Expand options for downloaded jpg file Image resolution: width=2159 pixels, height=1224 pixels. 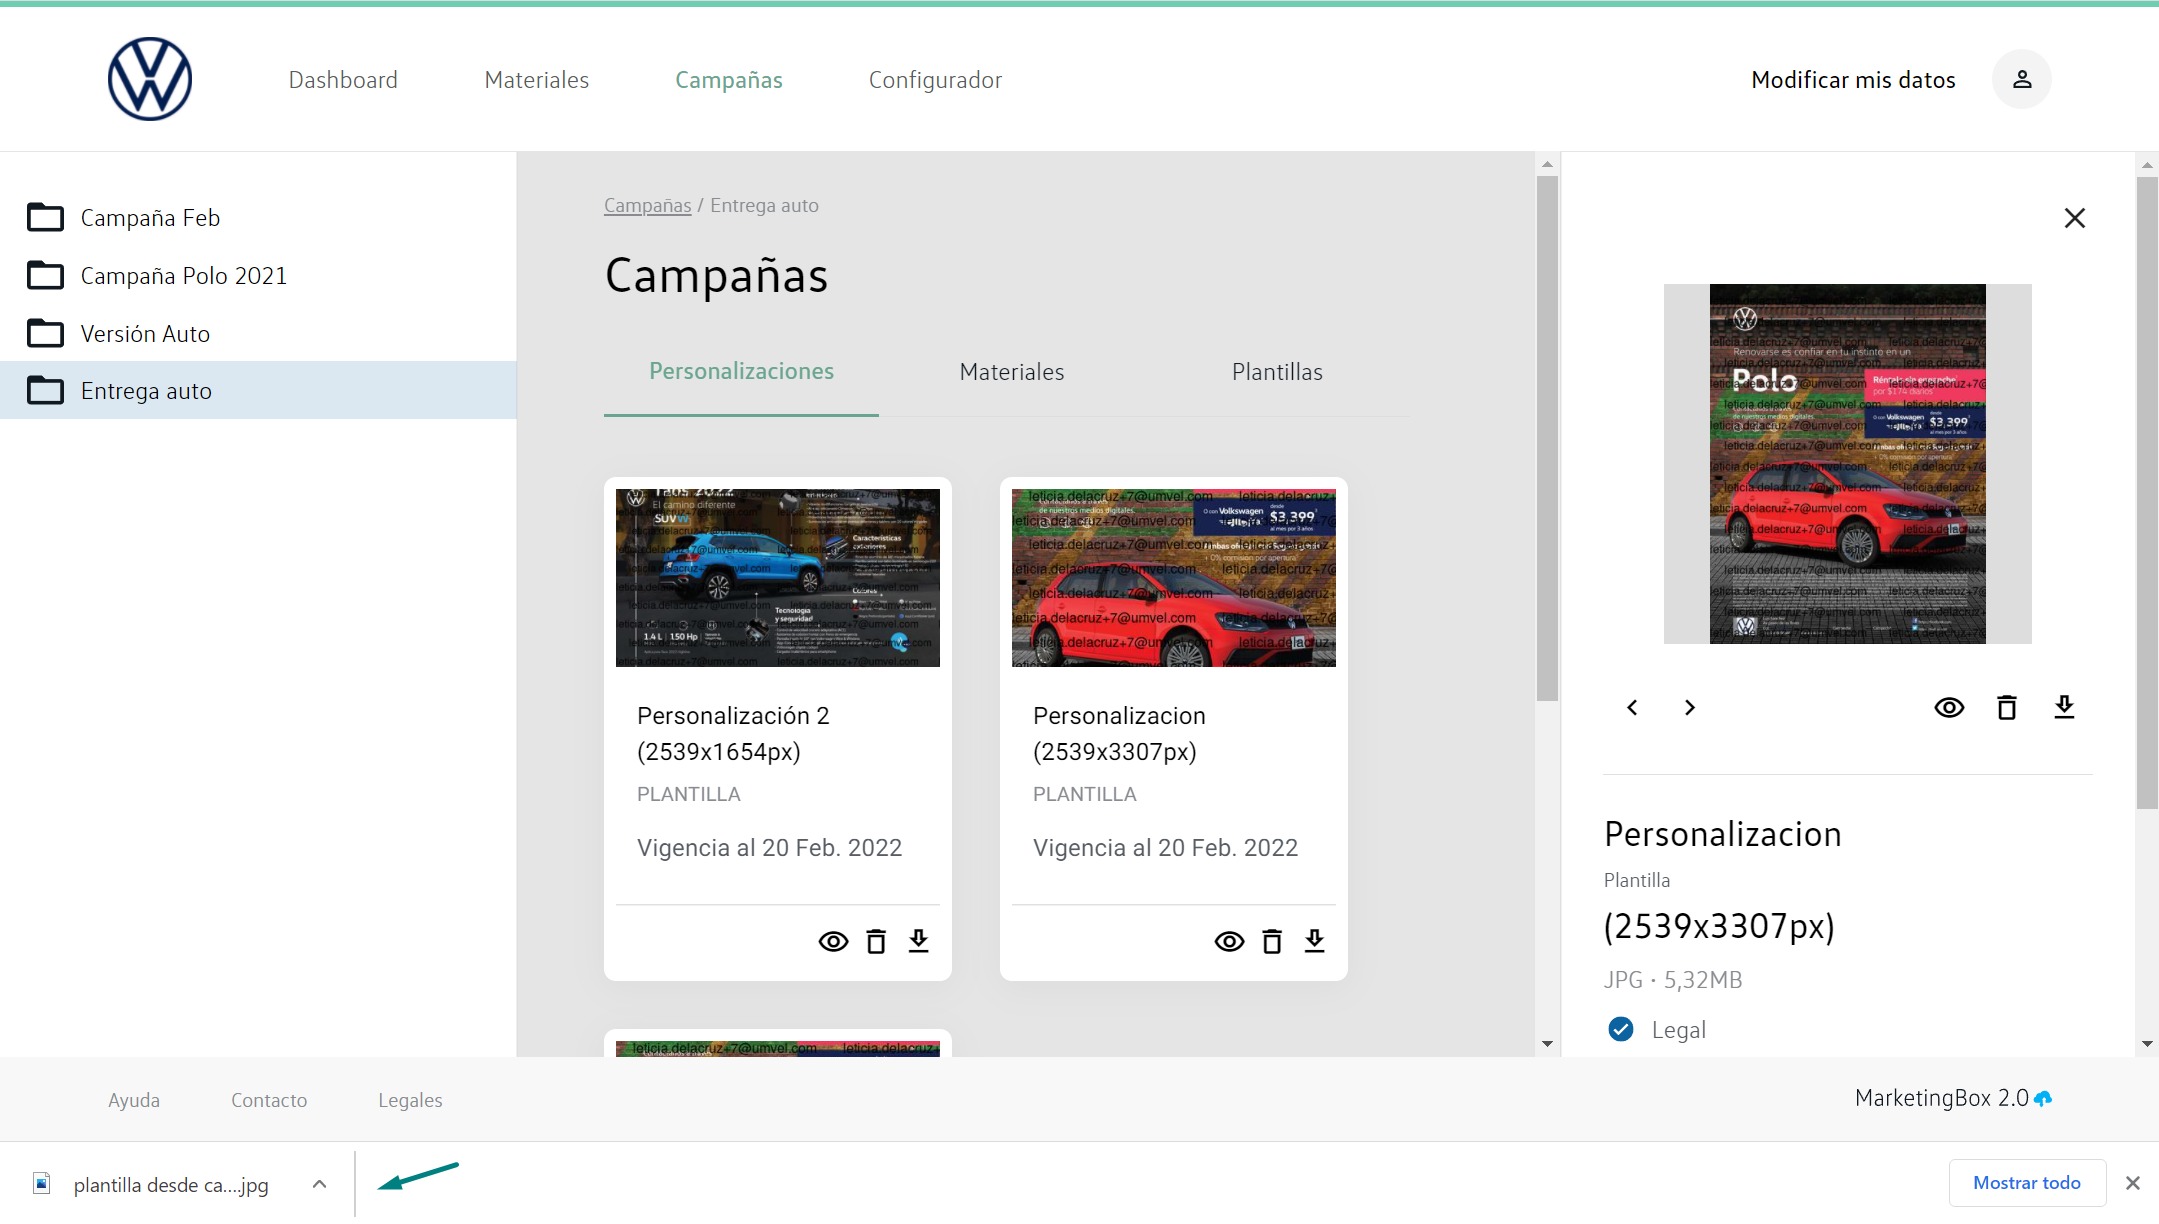319,1184
